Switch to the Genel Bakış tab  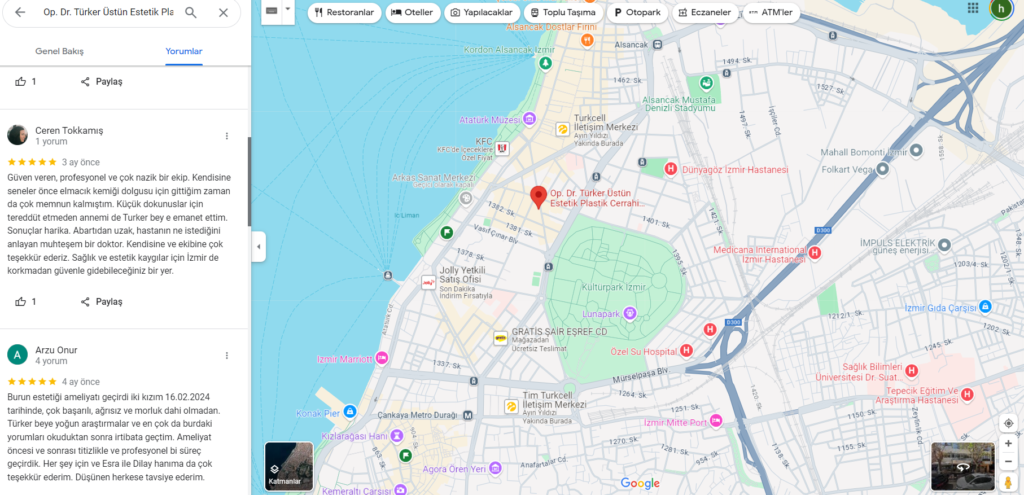click(x=59, y=51)
